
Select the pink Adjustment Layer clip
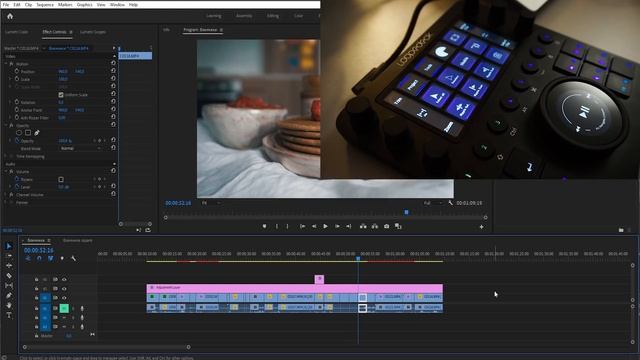(x=294, y=288)
